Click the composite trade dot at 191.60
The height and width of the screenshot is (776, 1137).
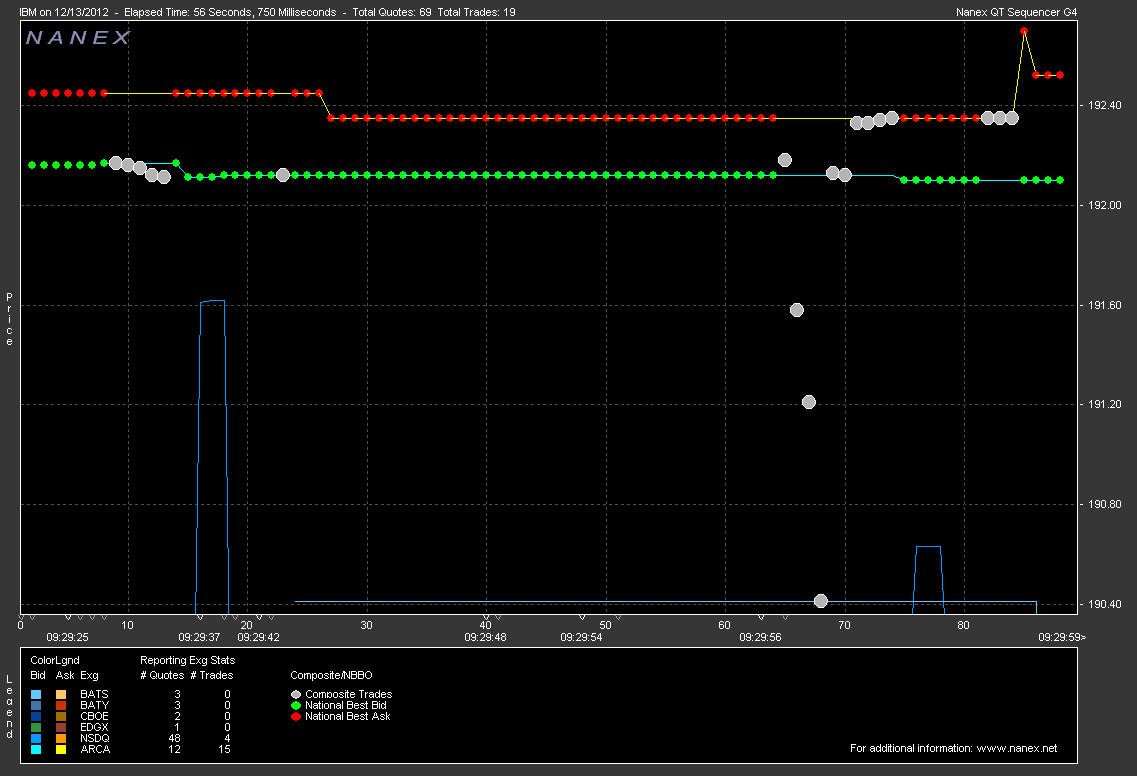click(797, 310)
